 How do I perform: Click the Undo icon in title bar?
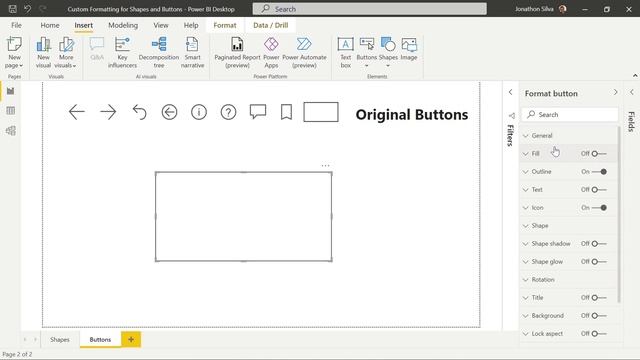point(27,9)
